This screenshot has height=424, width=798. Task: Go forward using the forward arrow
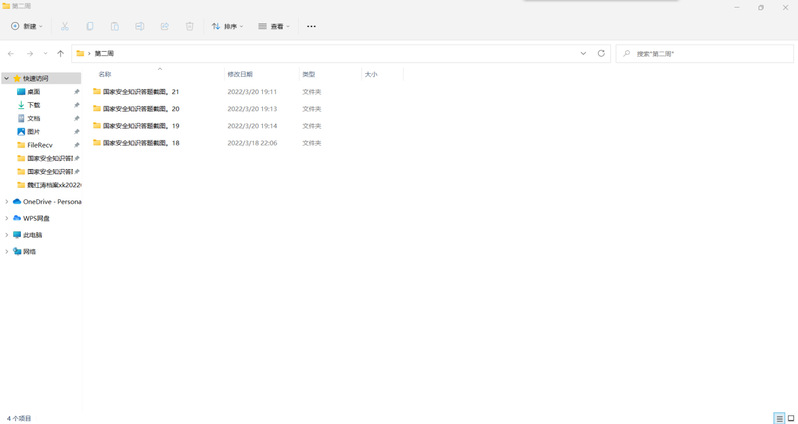tap(30, 53)
